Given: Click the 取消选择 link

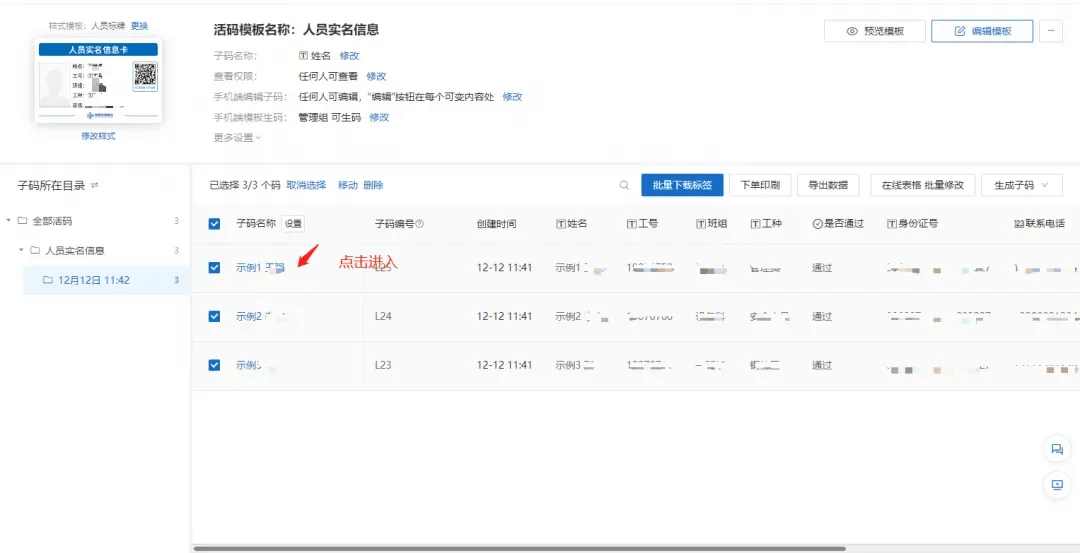Looking at the screenshot, I should click(x=306, y=185).
